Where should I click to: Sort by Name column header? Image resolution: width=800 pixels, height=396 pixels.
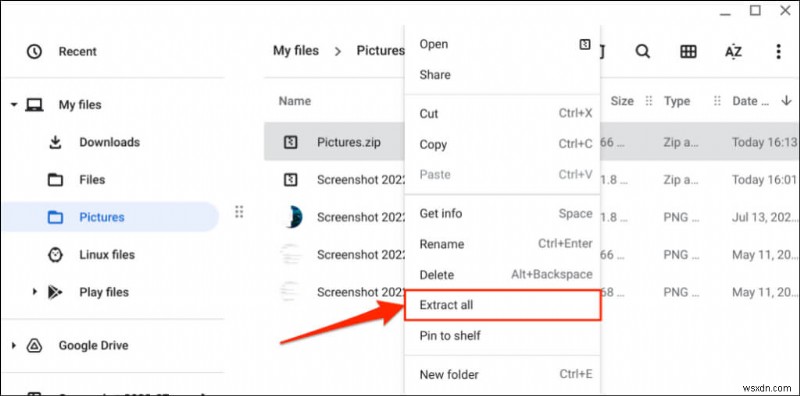[x=294, y=101]
